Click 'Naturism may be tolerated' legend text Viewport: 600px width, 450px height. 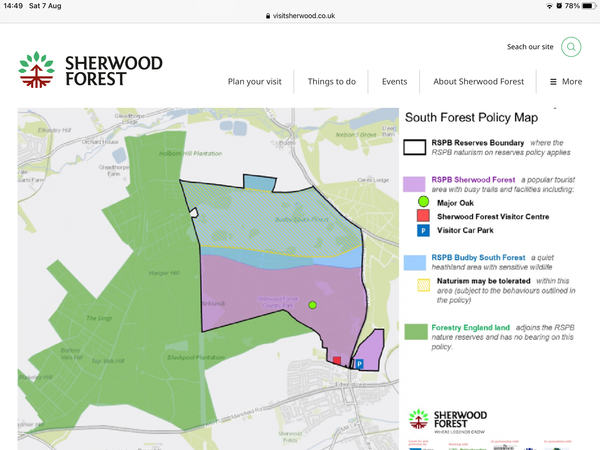click(484, 281)
